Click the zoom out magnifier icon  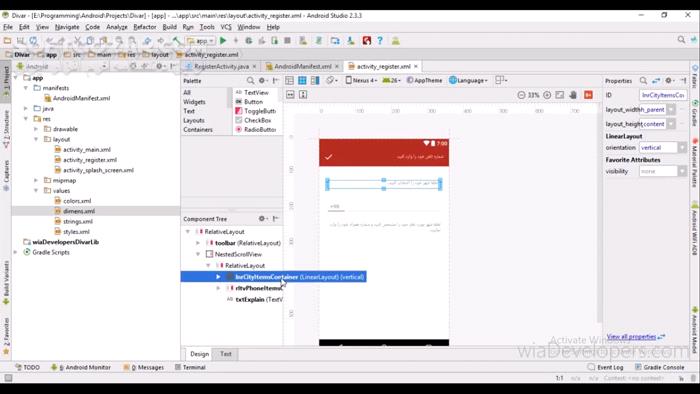pyautogui.click(x=521, y=95)
